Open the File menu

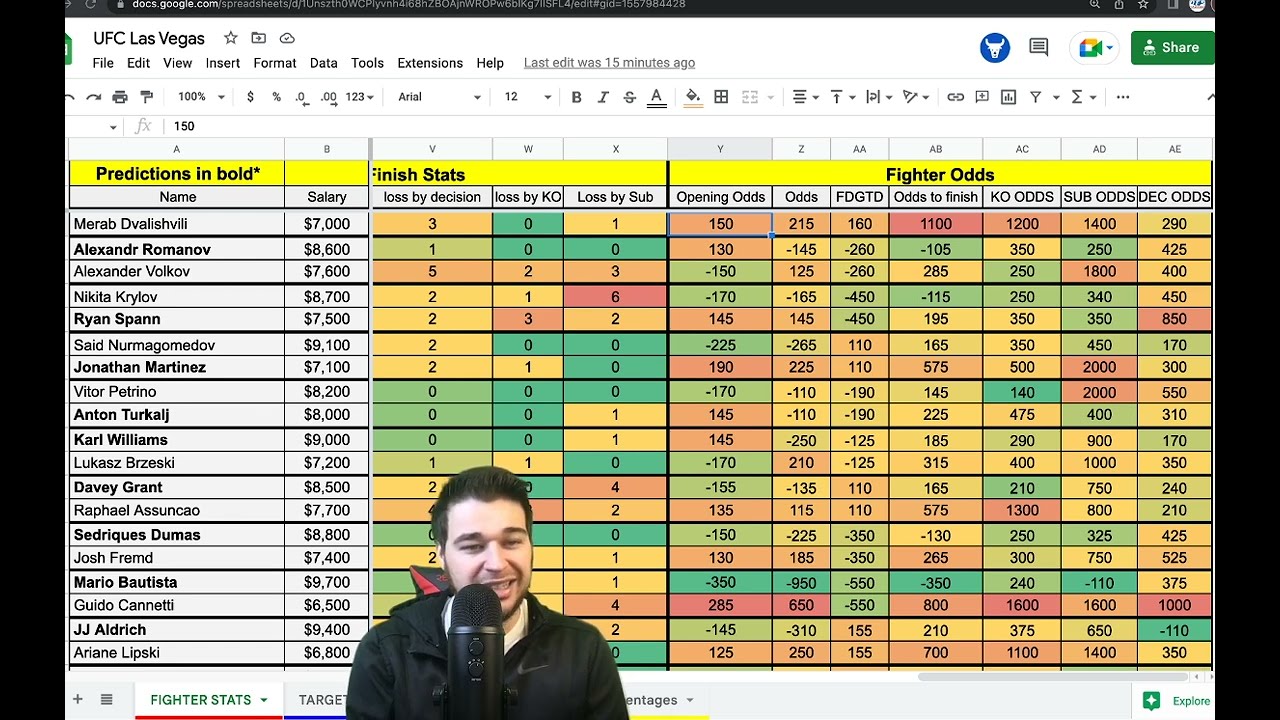(x=103, y=63)
